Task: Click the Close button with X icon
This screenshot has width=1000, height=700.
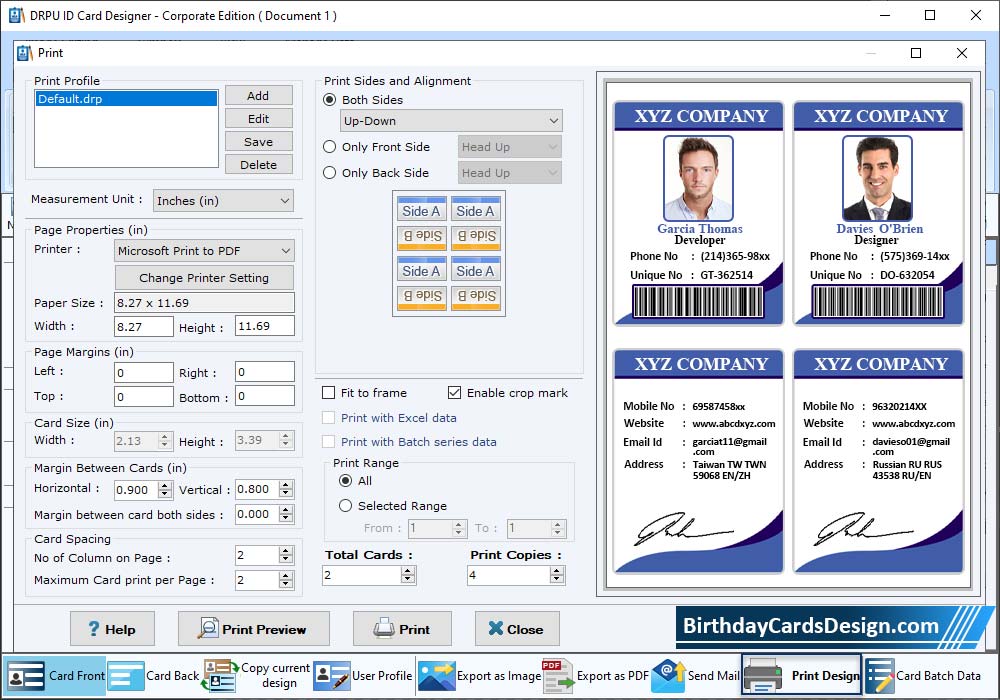Action: [517, 629]
